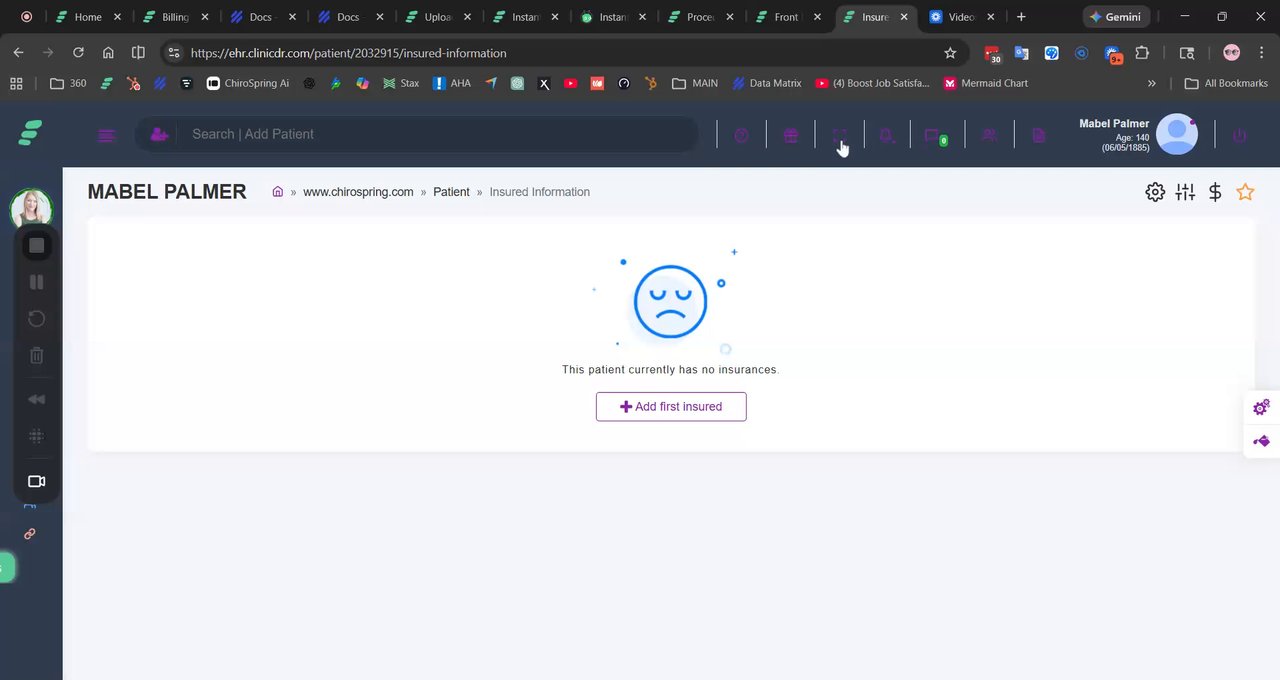Expand the hidden bookmarks chevron

(x=1152, y=83)
